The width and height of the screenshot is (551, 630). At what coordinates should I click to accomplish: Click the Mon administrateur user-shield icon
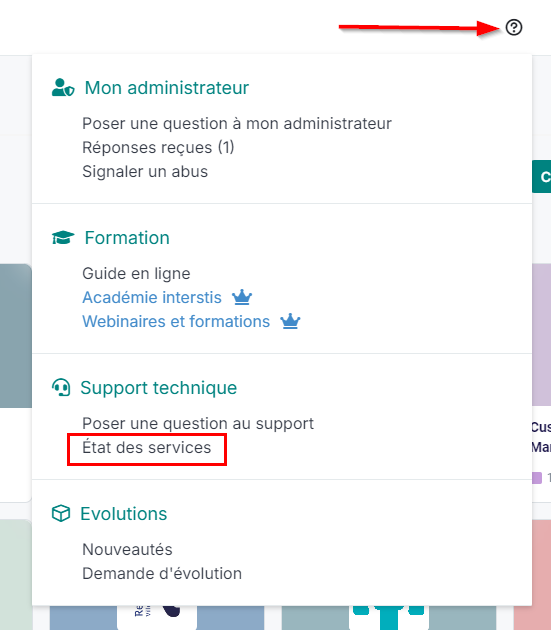point(63,88)
